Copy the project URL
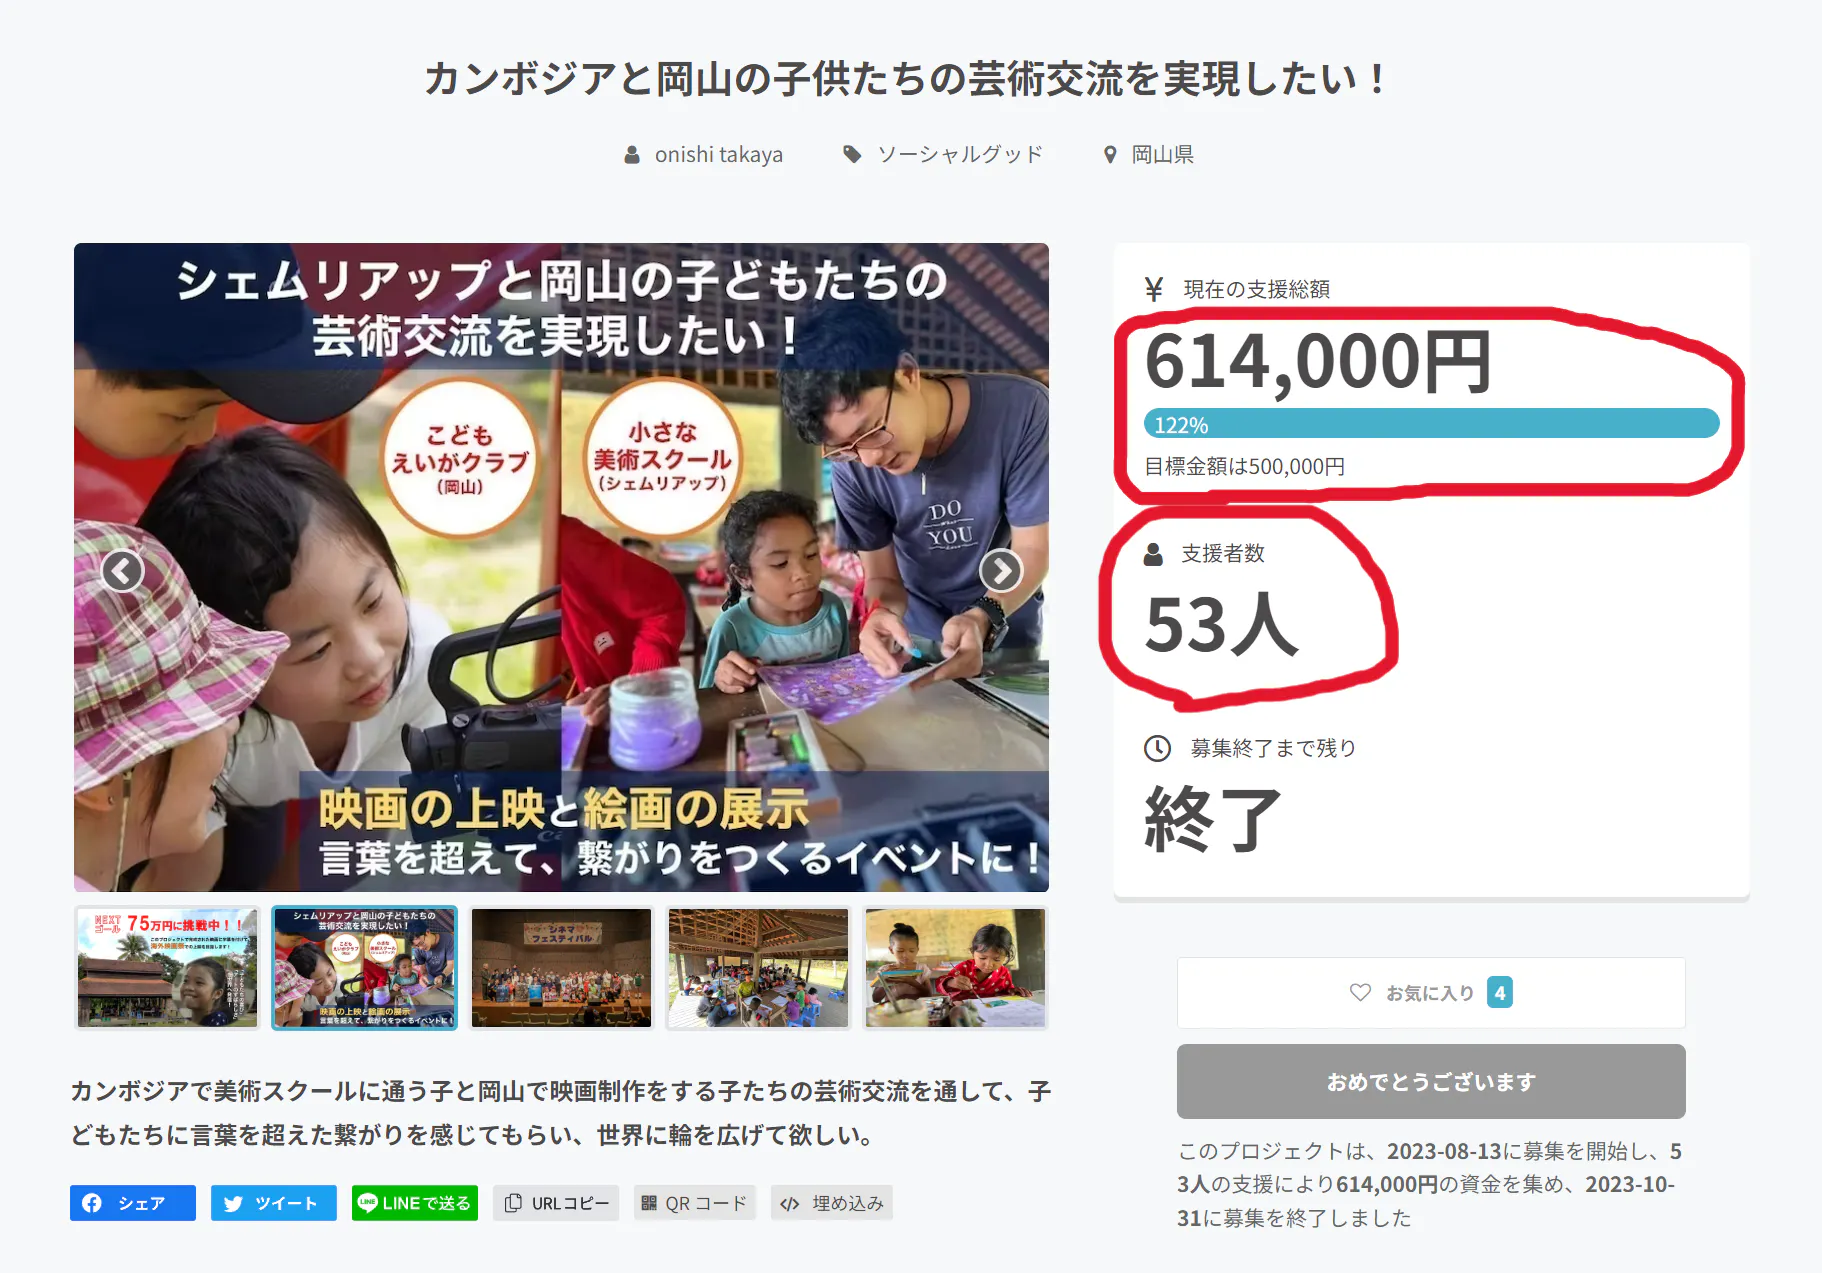The image size is (1822, 1273). (556, 1203)
